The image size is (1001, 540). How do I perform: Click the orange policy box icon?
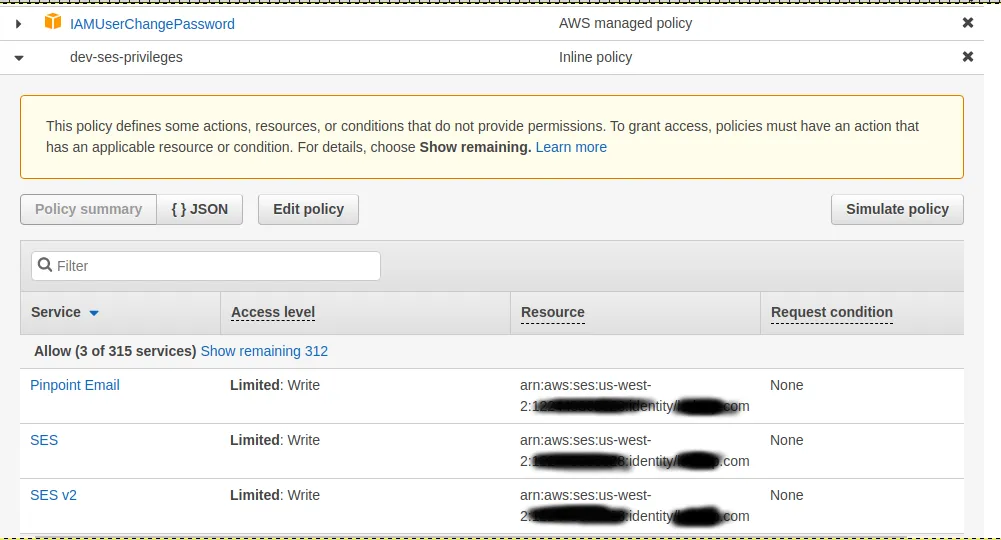pyautogui.click(x=52, y=22)
